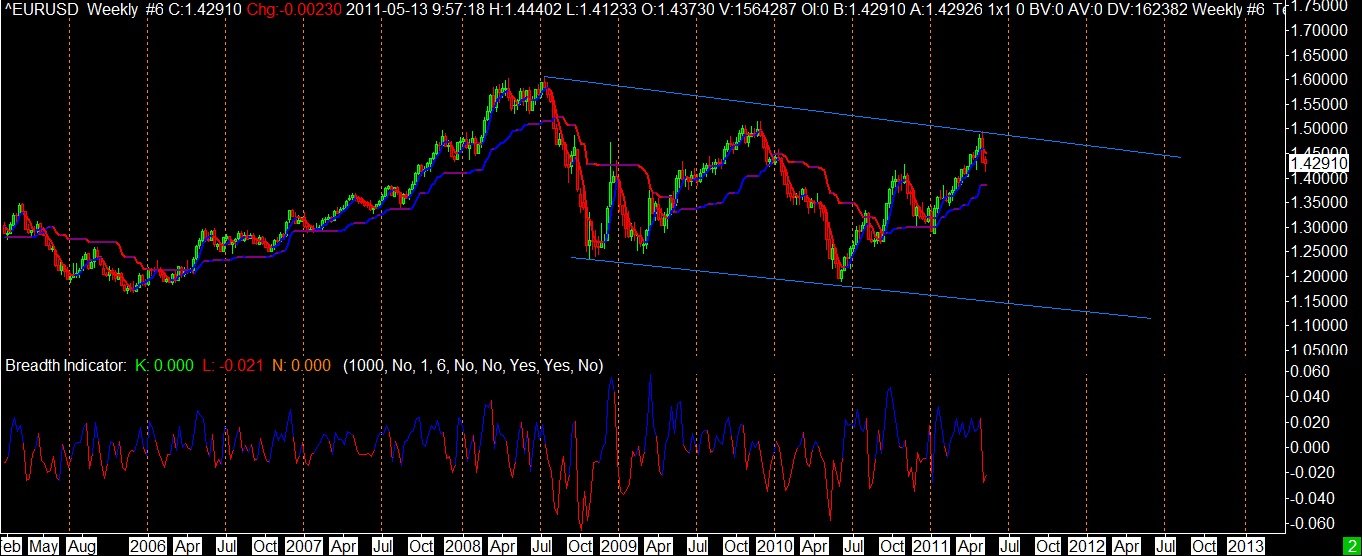1362x556 pixels.
Task: Click the current price label 1.42910
Action: [1314, 163]
